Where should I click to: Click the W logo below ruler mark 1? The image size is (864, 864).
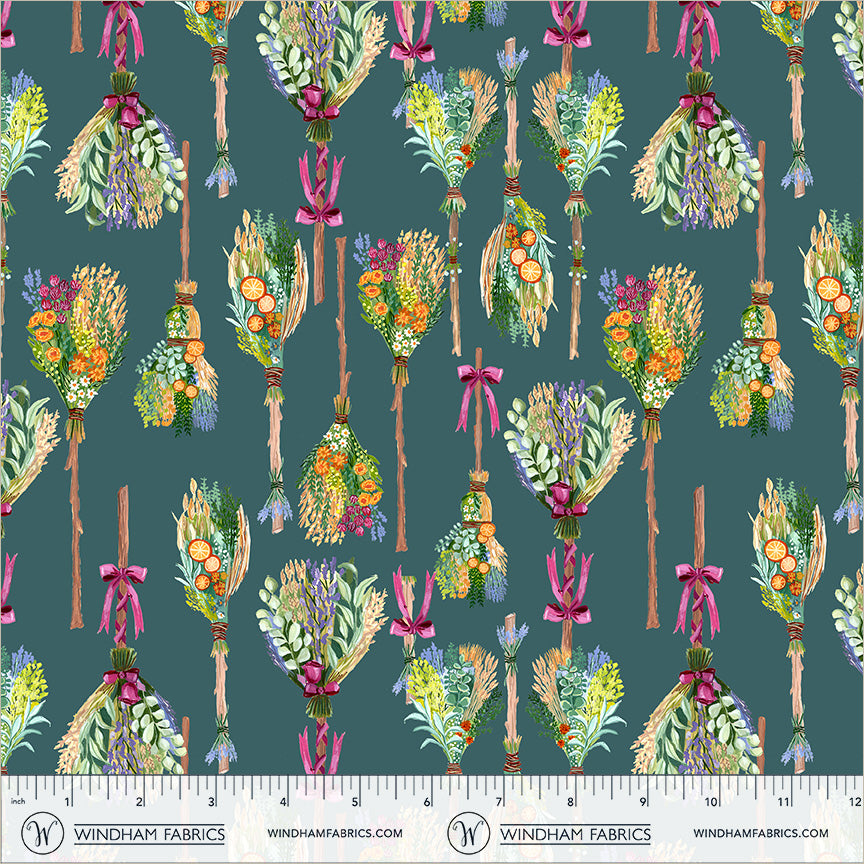[42, 833]
